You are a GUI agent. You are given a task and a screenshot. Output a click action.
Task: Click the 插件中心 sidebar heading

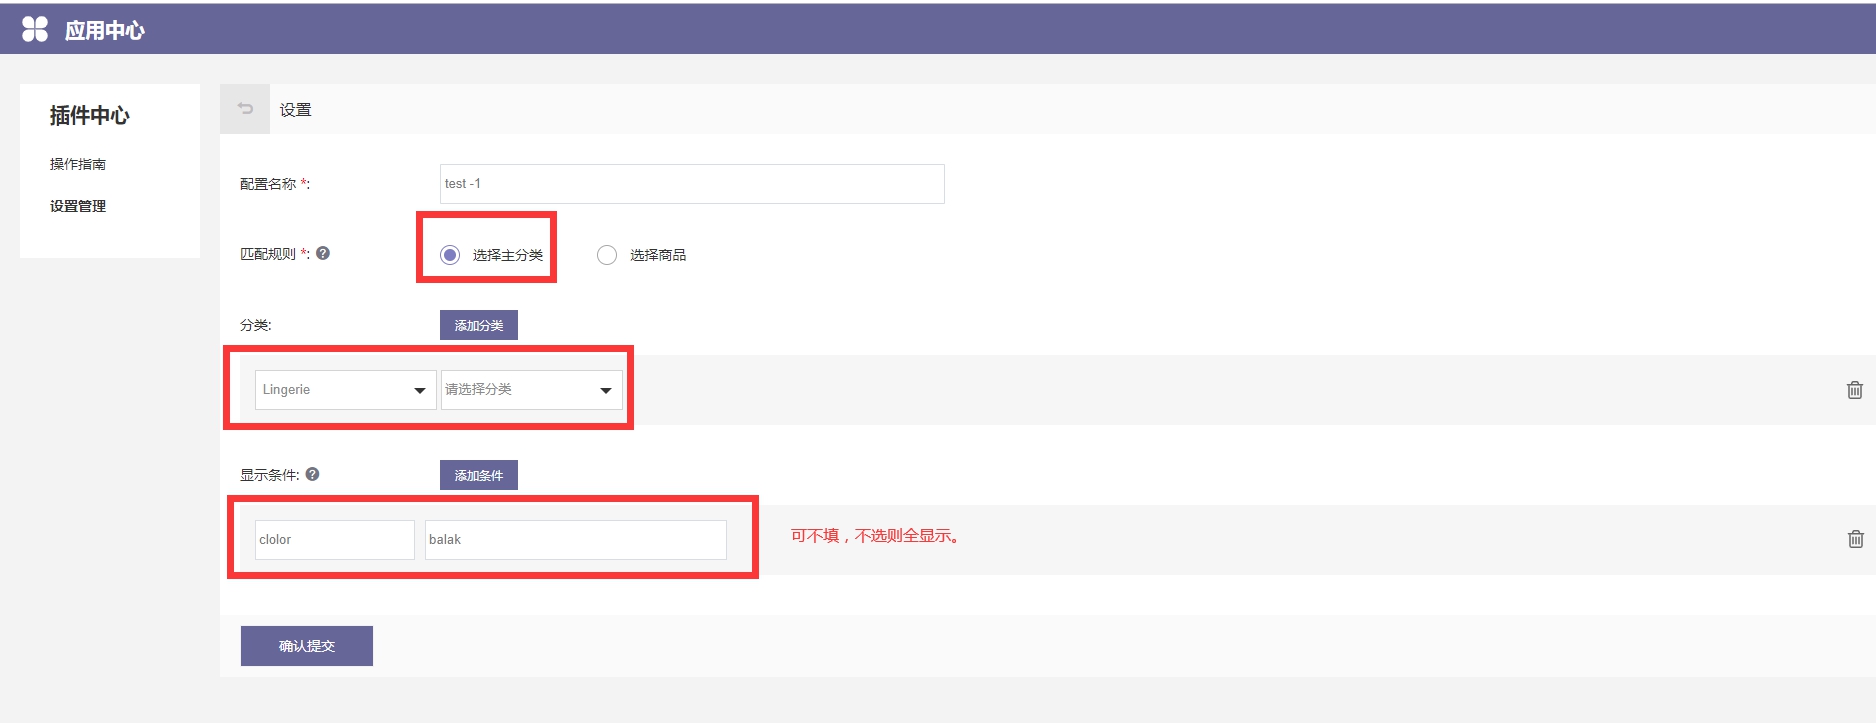[90, 116]
